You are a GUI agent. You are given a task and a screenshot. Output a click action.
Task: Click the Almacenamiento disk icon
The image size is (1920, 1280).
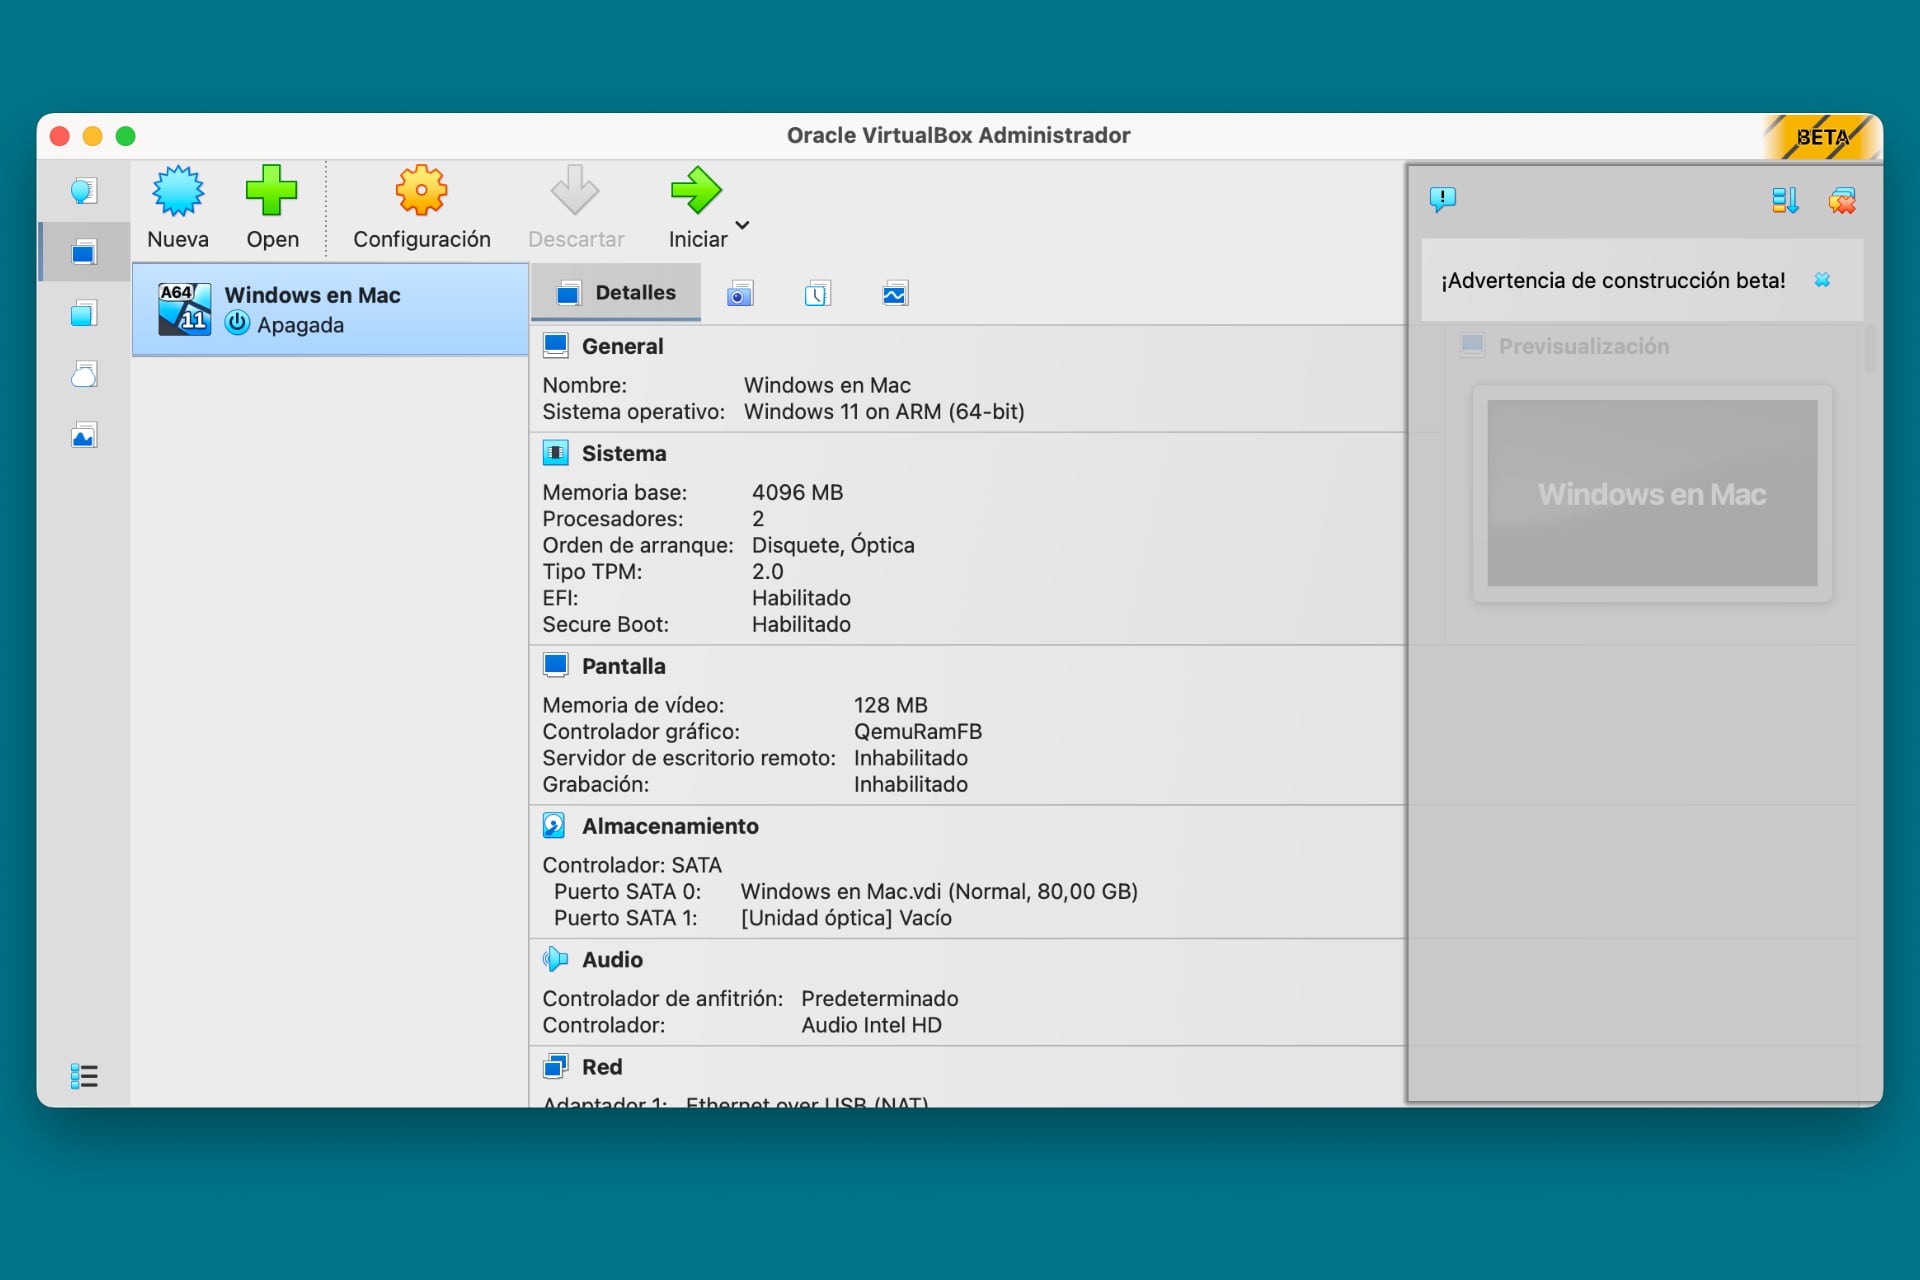554,825
